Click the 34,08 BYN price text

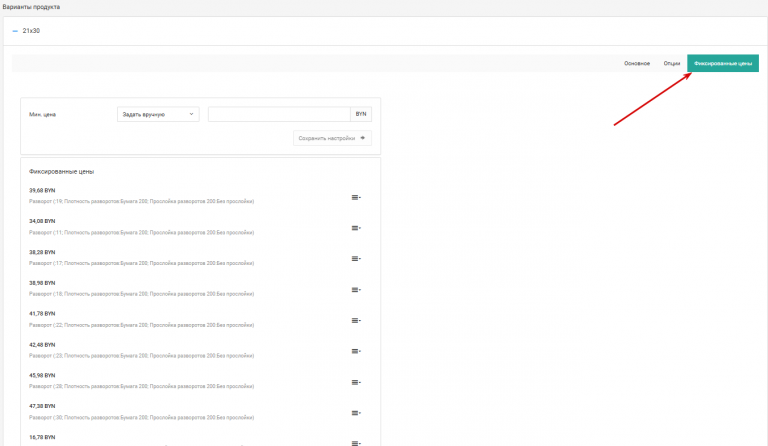tap(42, 221)
